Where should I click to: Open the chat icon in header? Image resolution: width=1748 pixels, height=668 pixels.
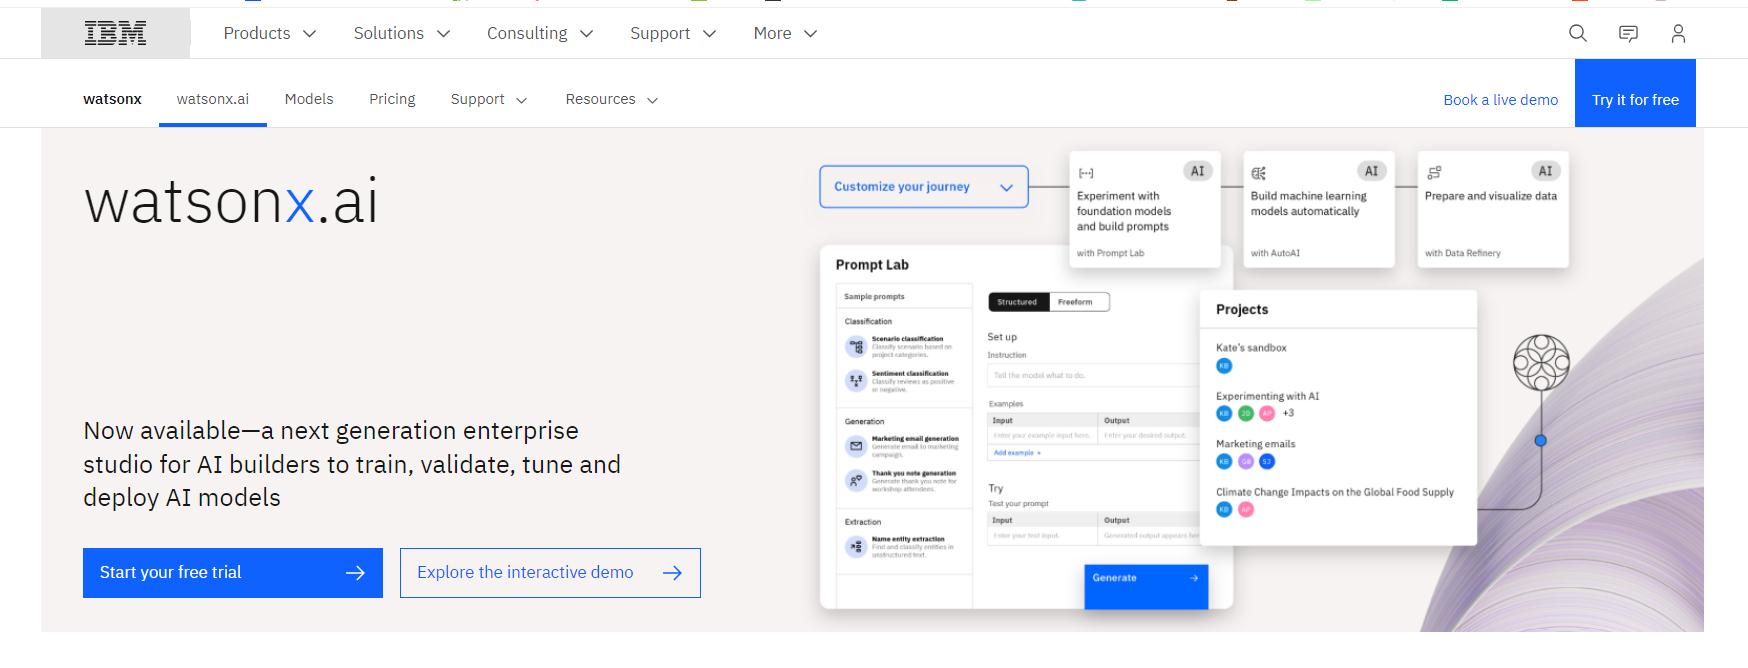click(1628, 33)
